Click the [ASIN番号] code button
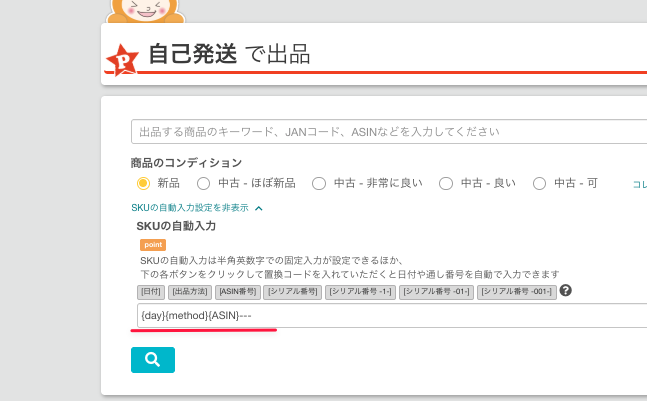 click(238, 292)
